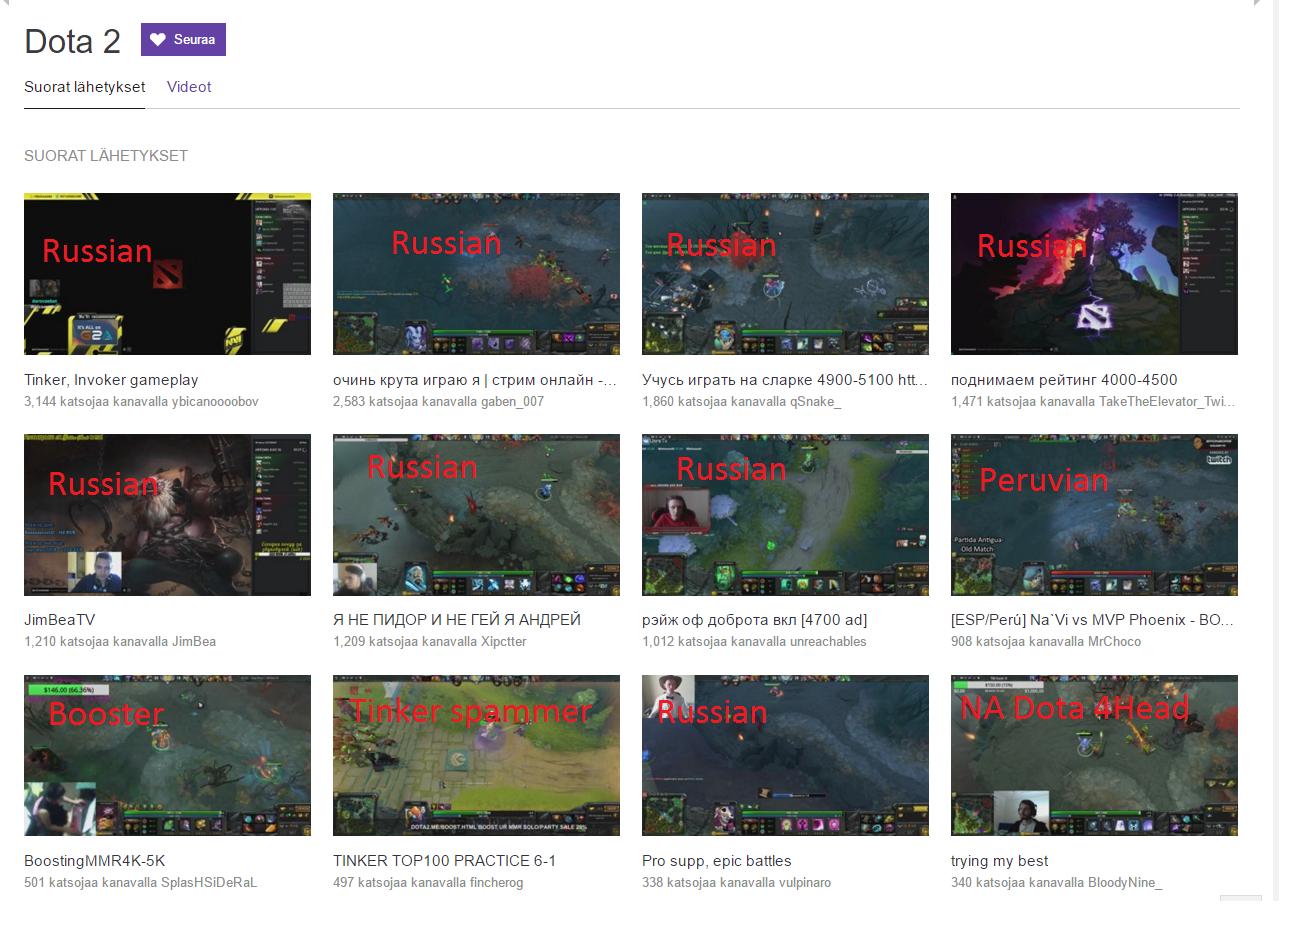This screenshot has width=1292, height=948.
Task: Open the Tinker, Invoker gameplay stream thumbnail
Action: pos(167,274)
